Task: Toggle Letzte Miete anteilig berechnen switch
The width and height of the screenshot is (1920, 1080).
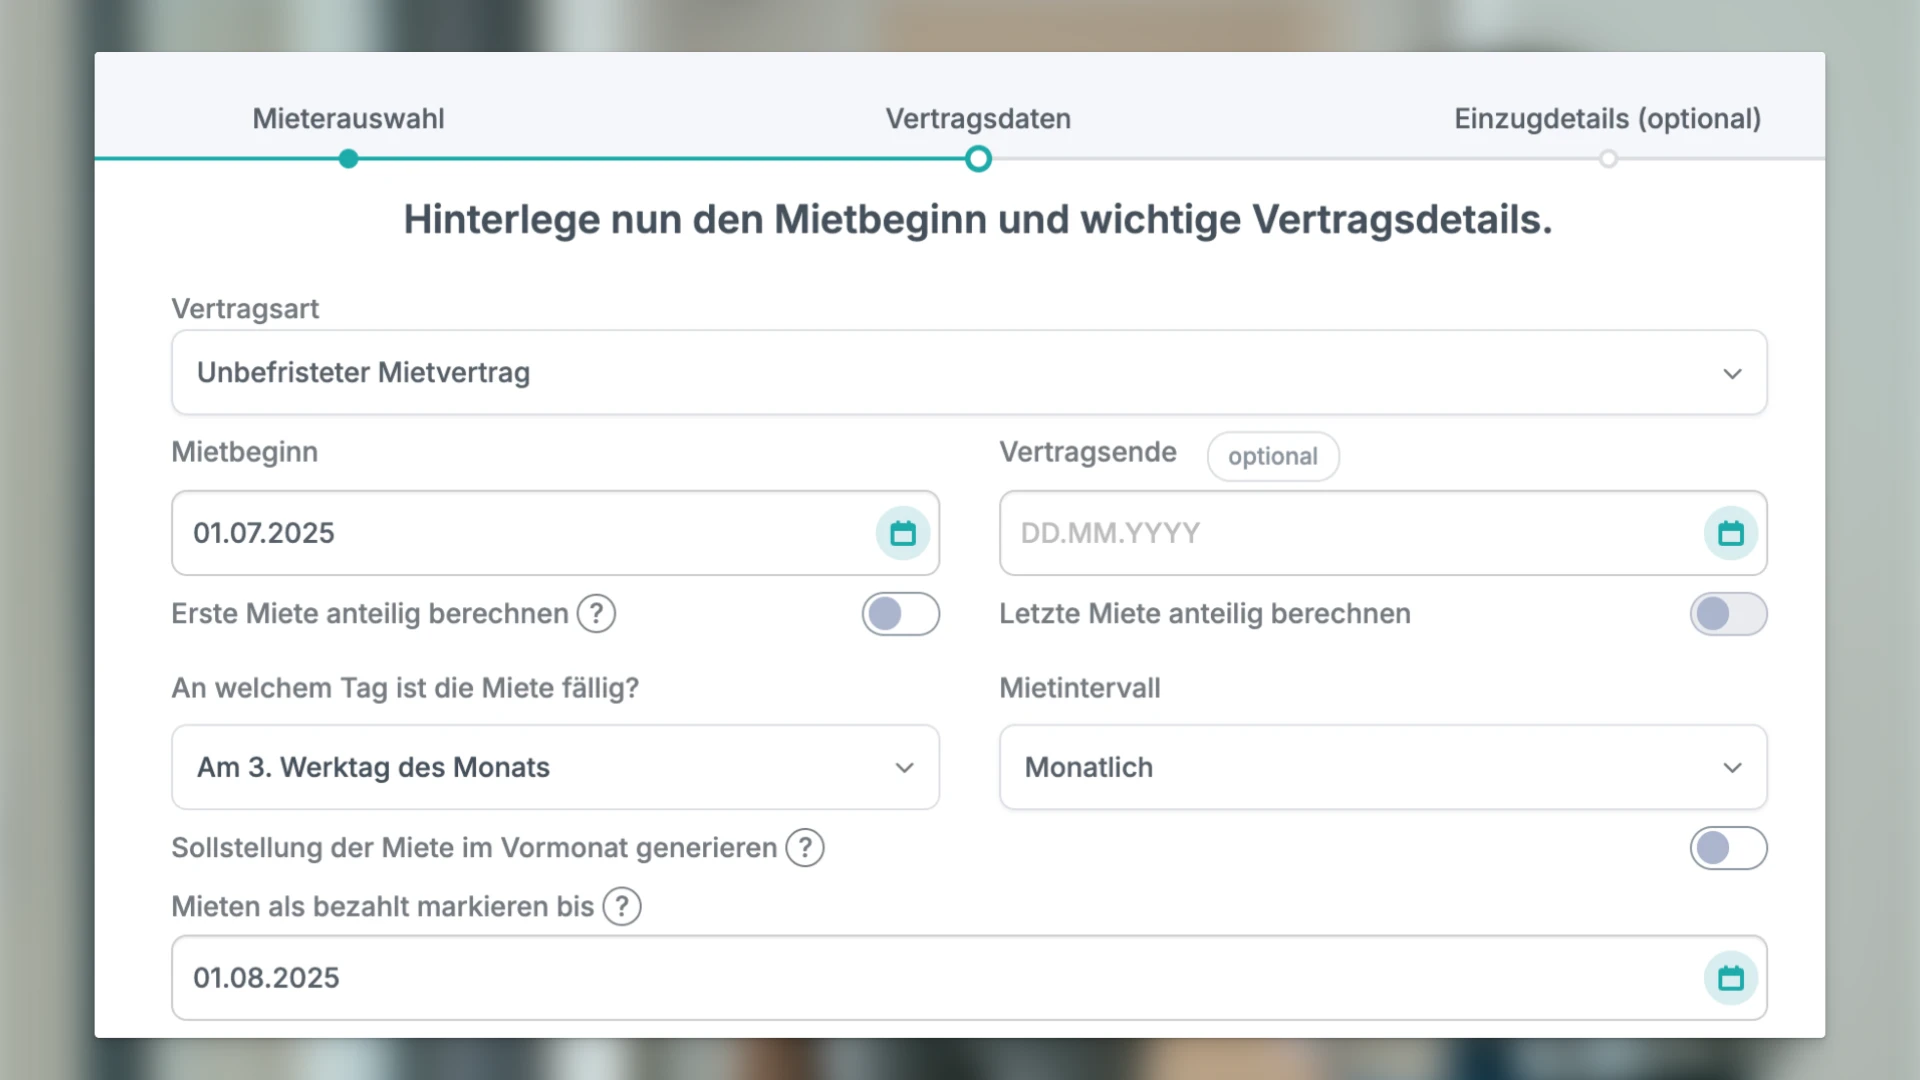Action: [1728, 614]
